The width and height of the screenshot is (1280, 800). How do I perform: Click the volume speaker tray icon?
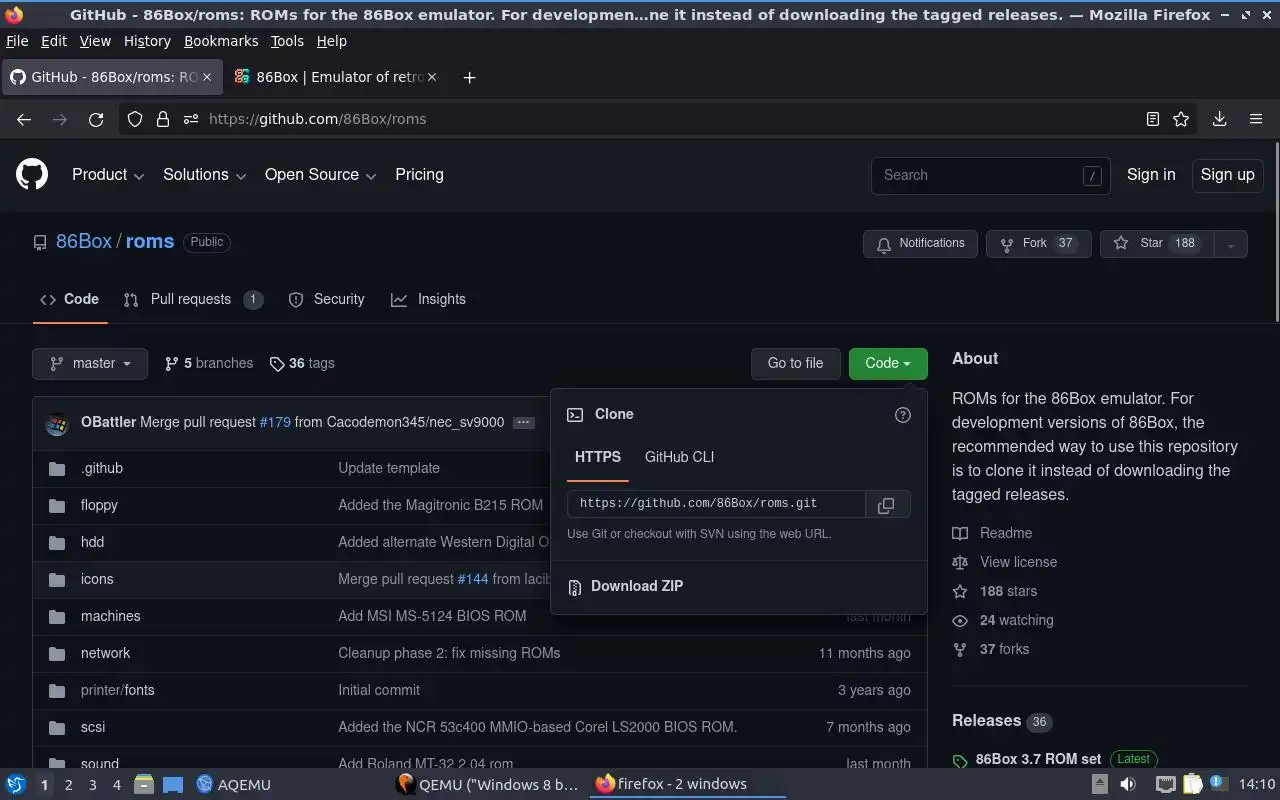1128,784
